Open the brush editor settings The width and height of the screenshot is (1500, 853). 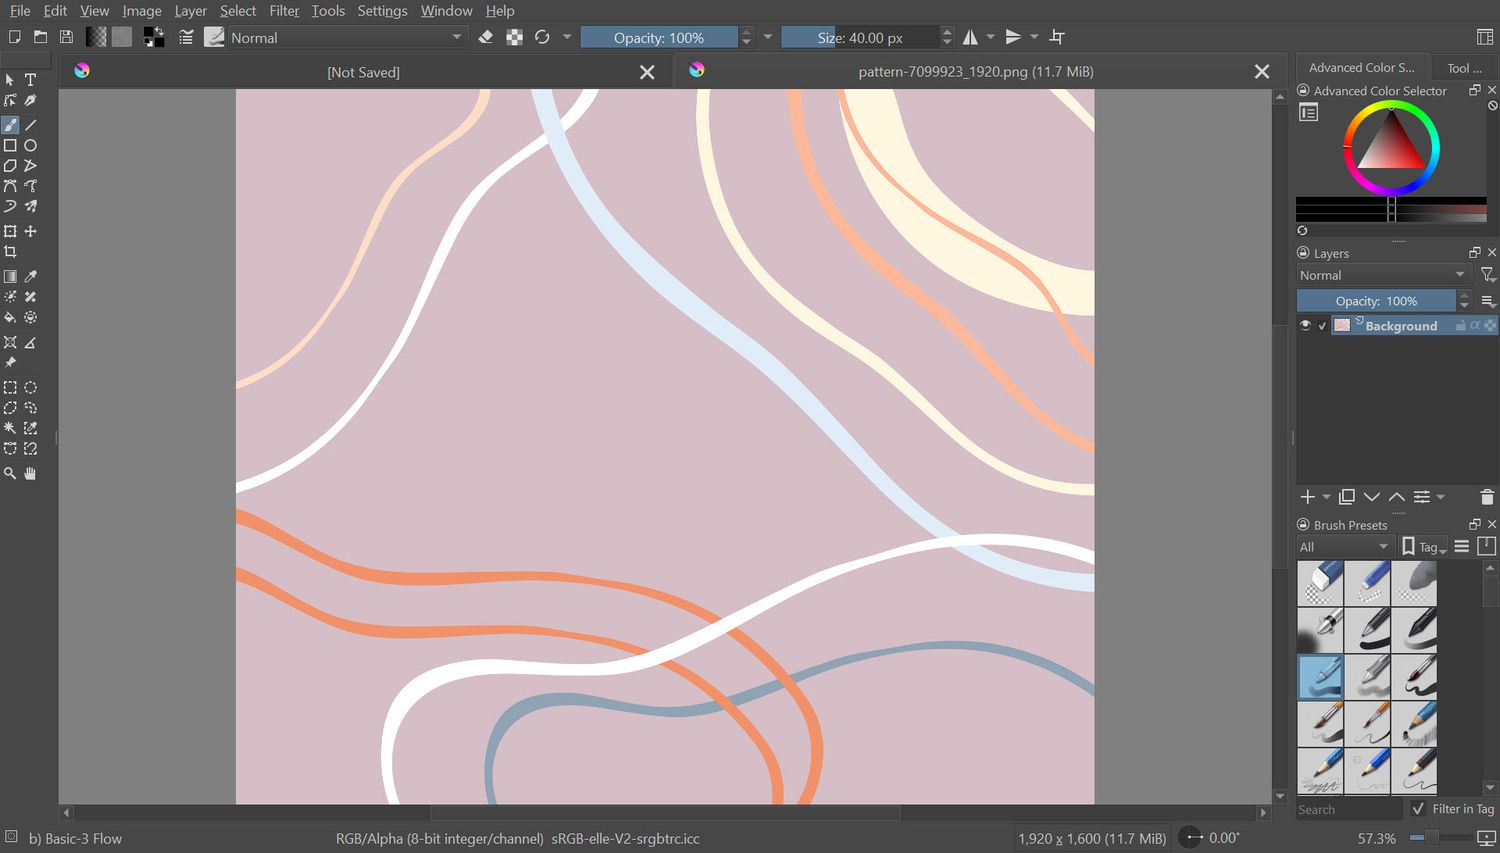point(186,37)
